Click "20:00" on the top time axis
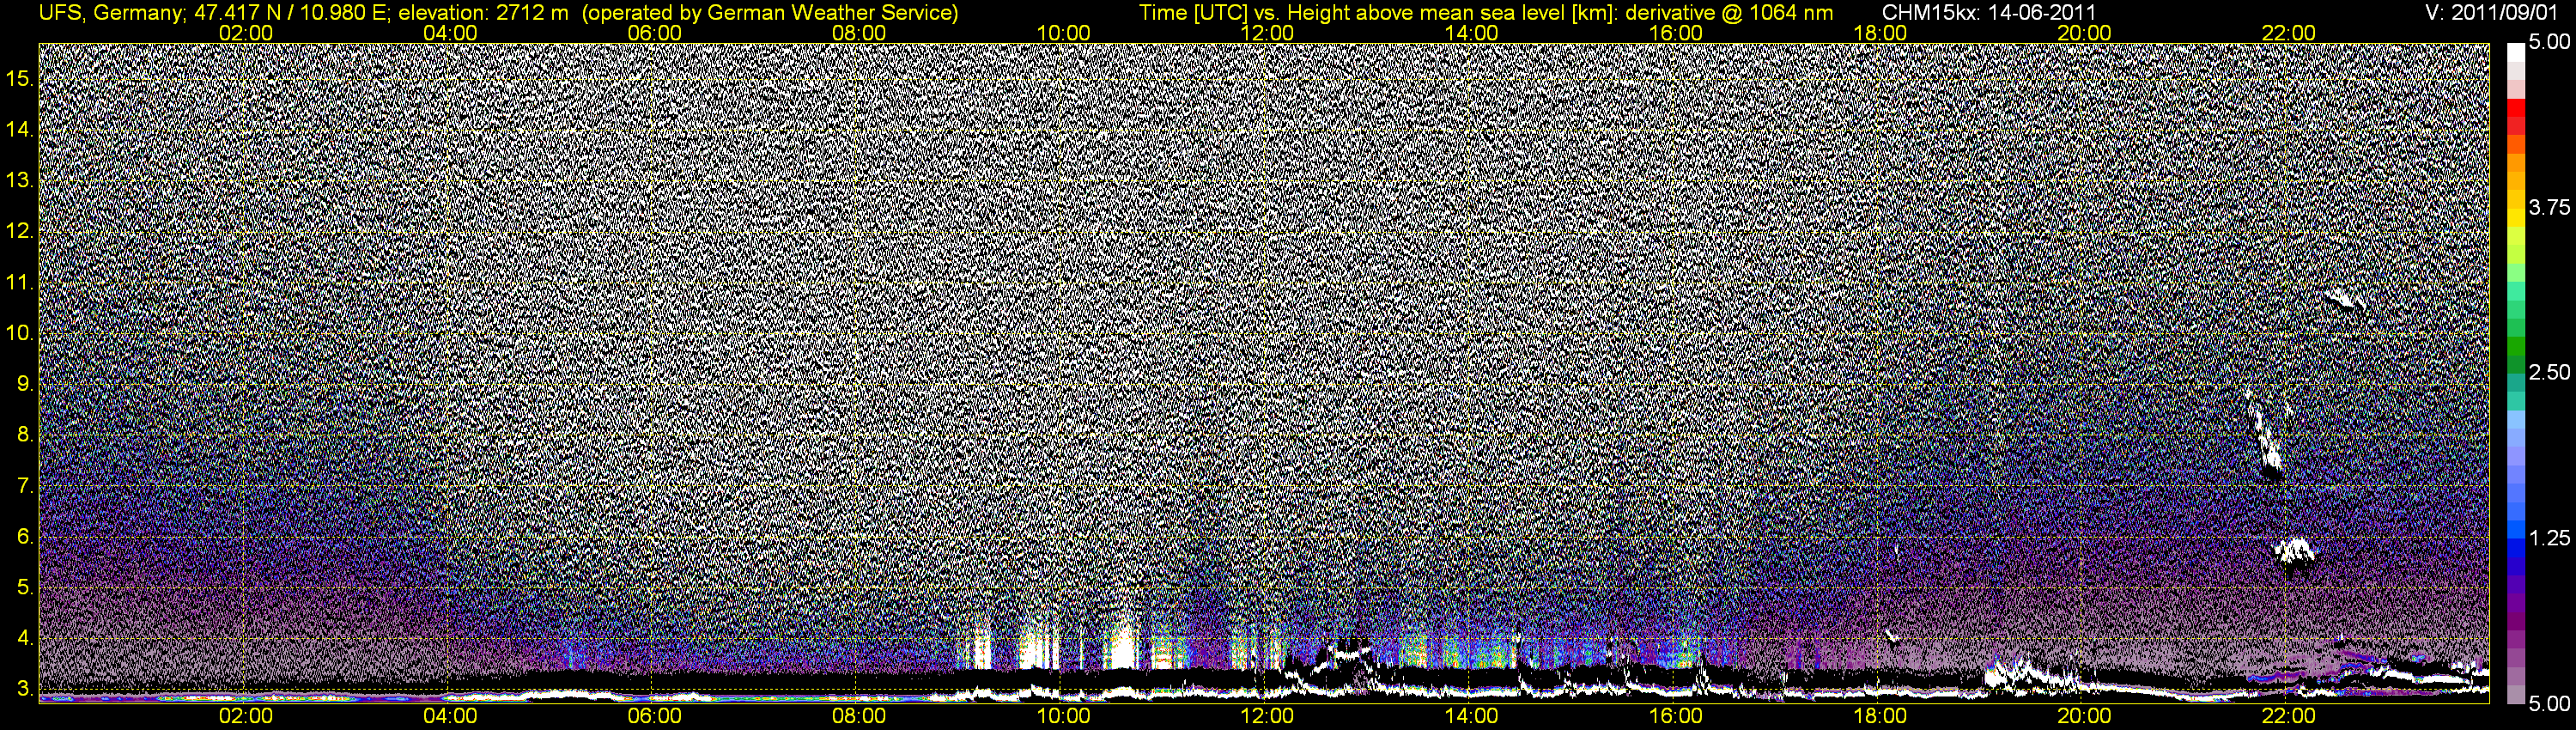This screenshot has height=730, width=2576. pyautogui.click(x=2084, y=33)
